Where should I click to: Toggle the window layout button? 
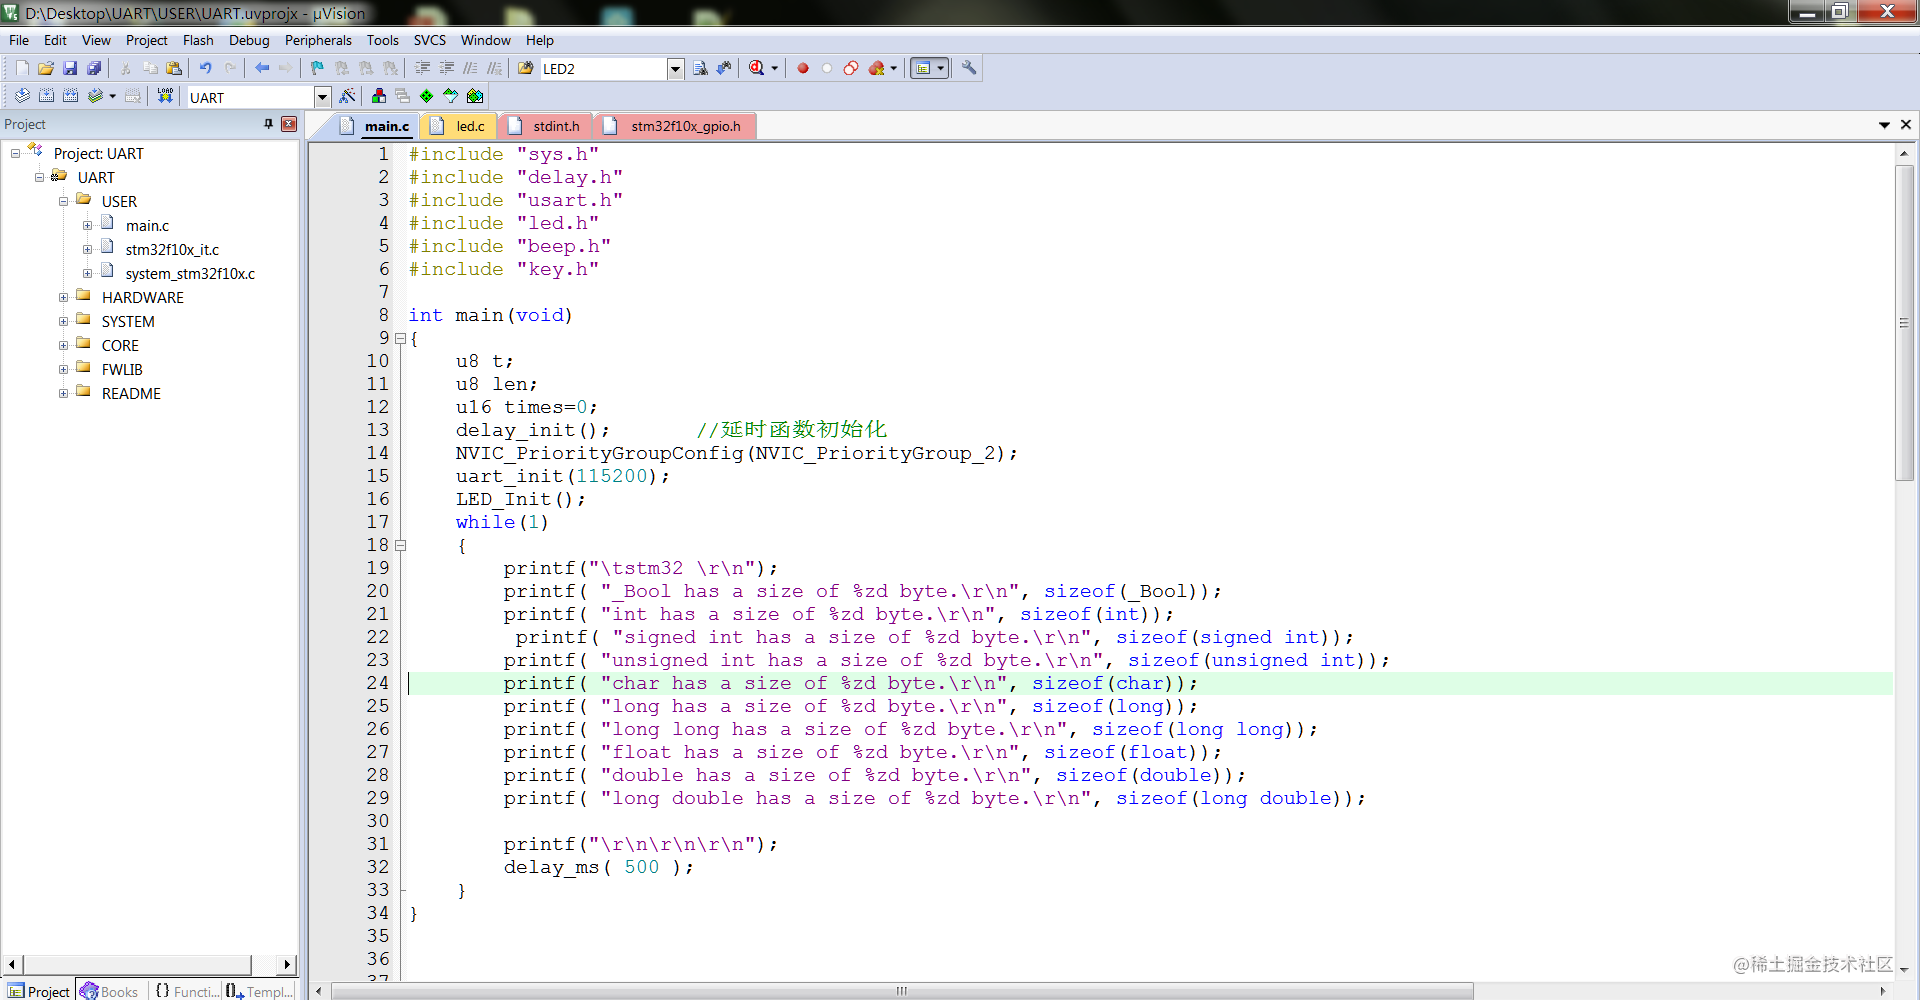coord(923,68)
